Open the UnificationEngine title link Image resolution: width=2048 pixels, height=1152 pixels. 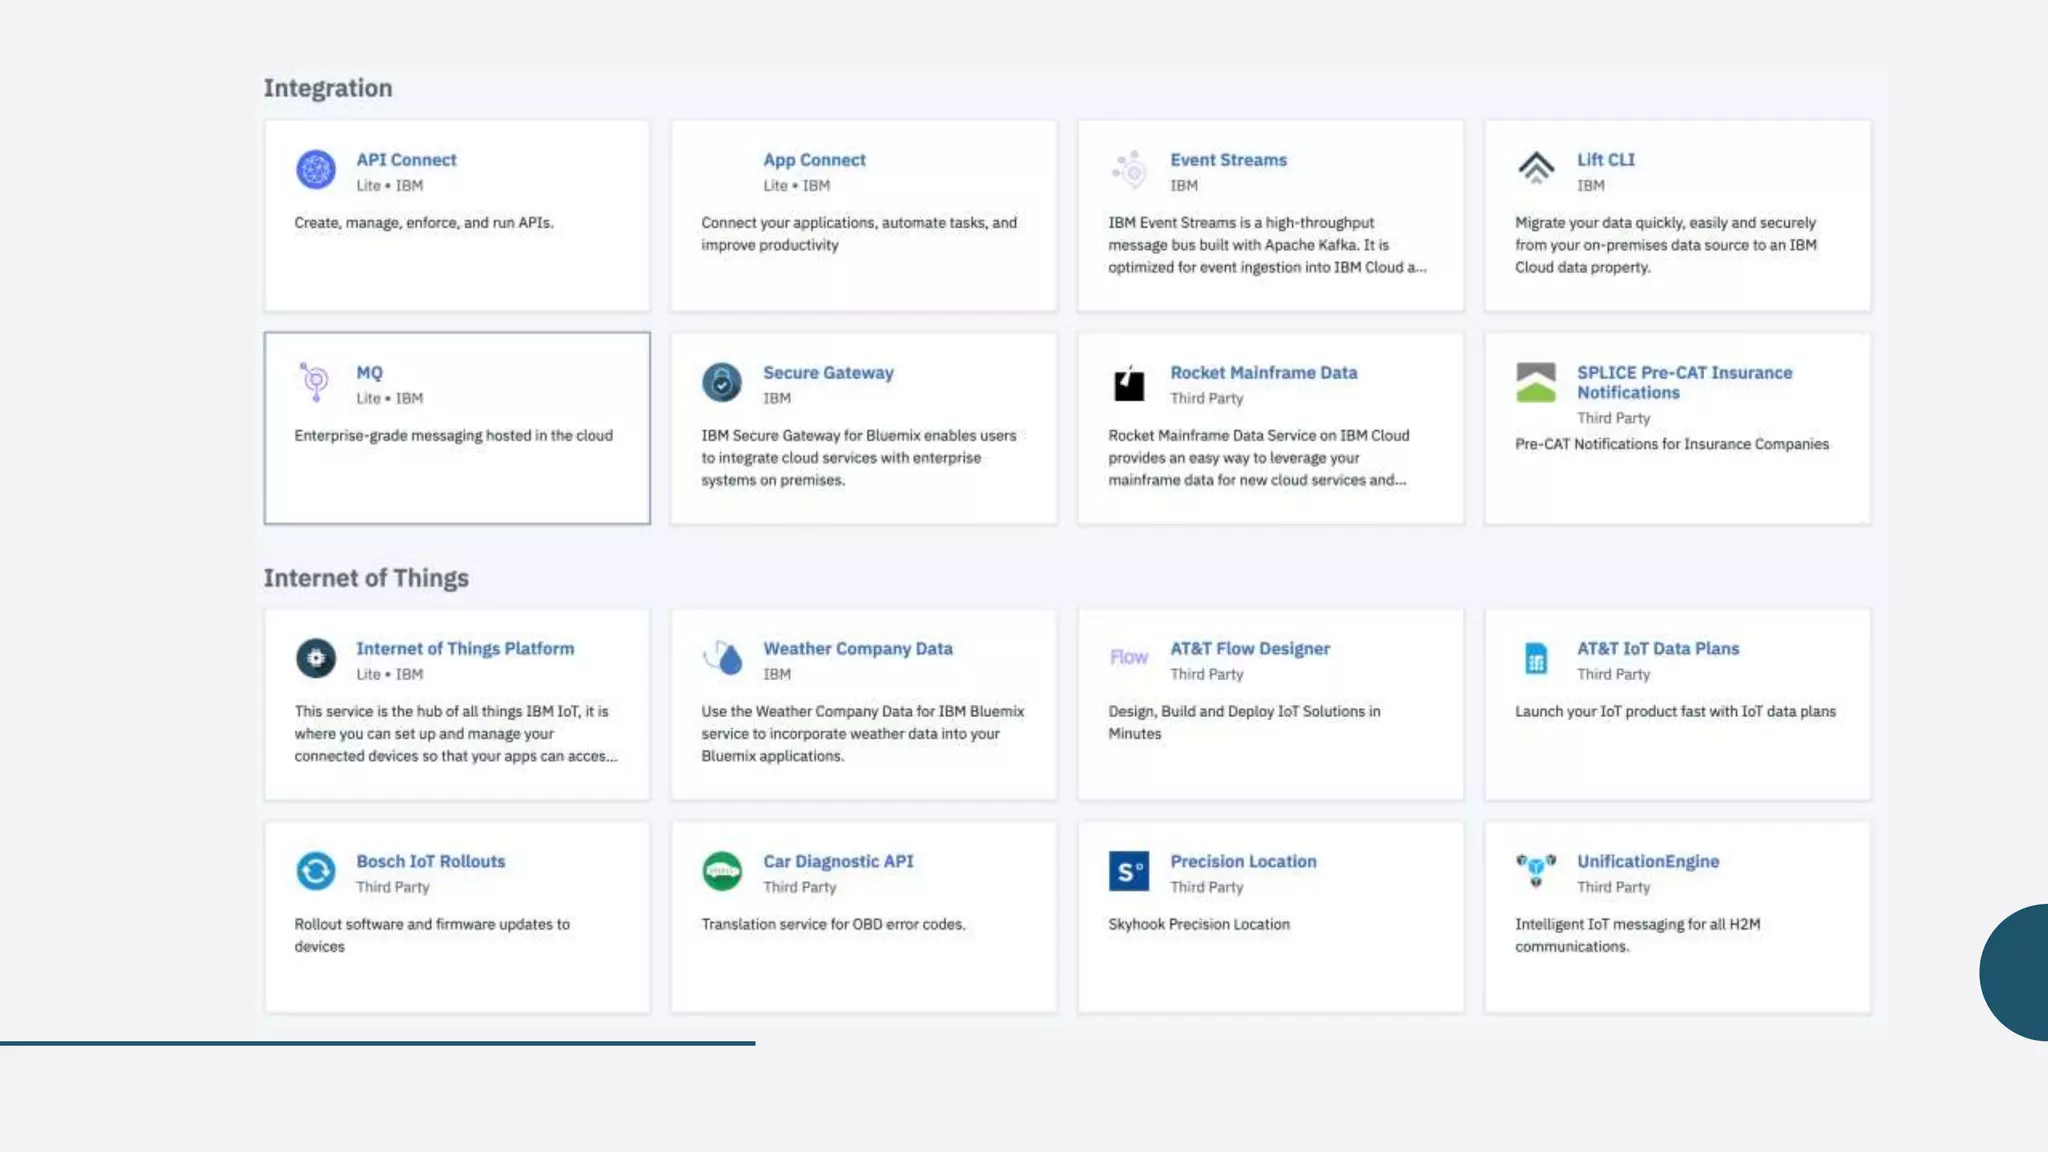click(x=1648, y=862)
